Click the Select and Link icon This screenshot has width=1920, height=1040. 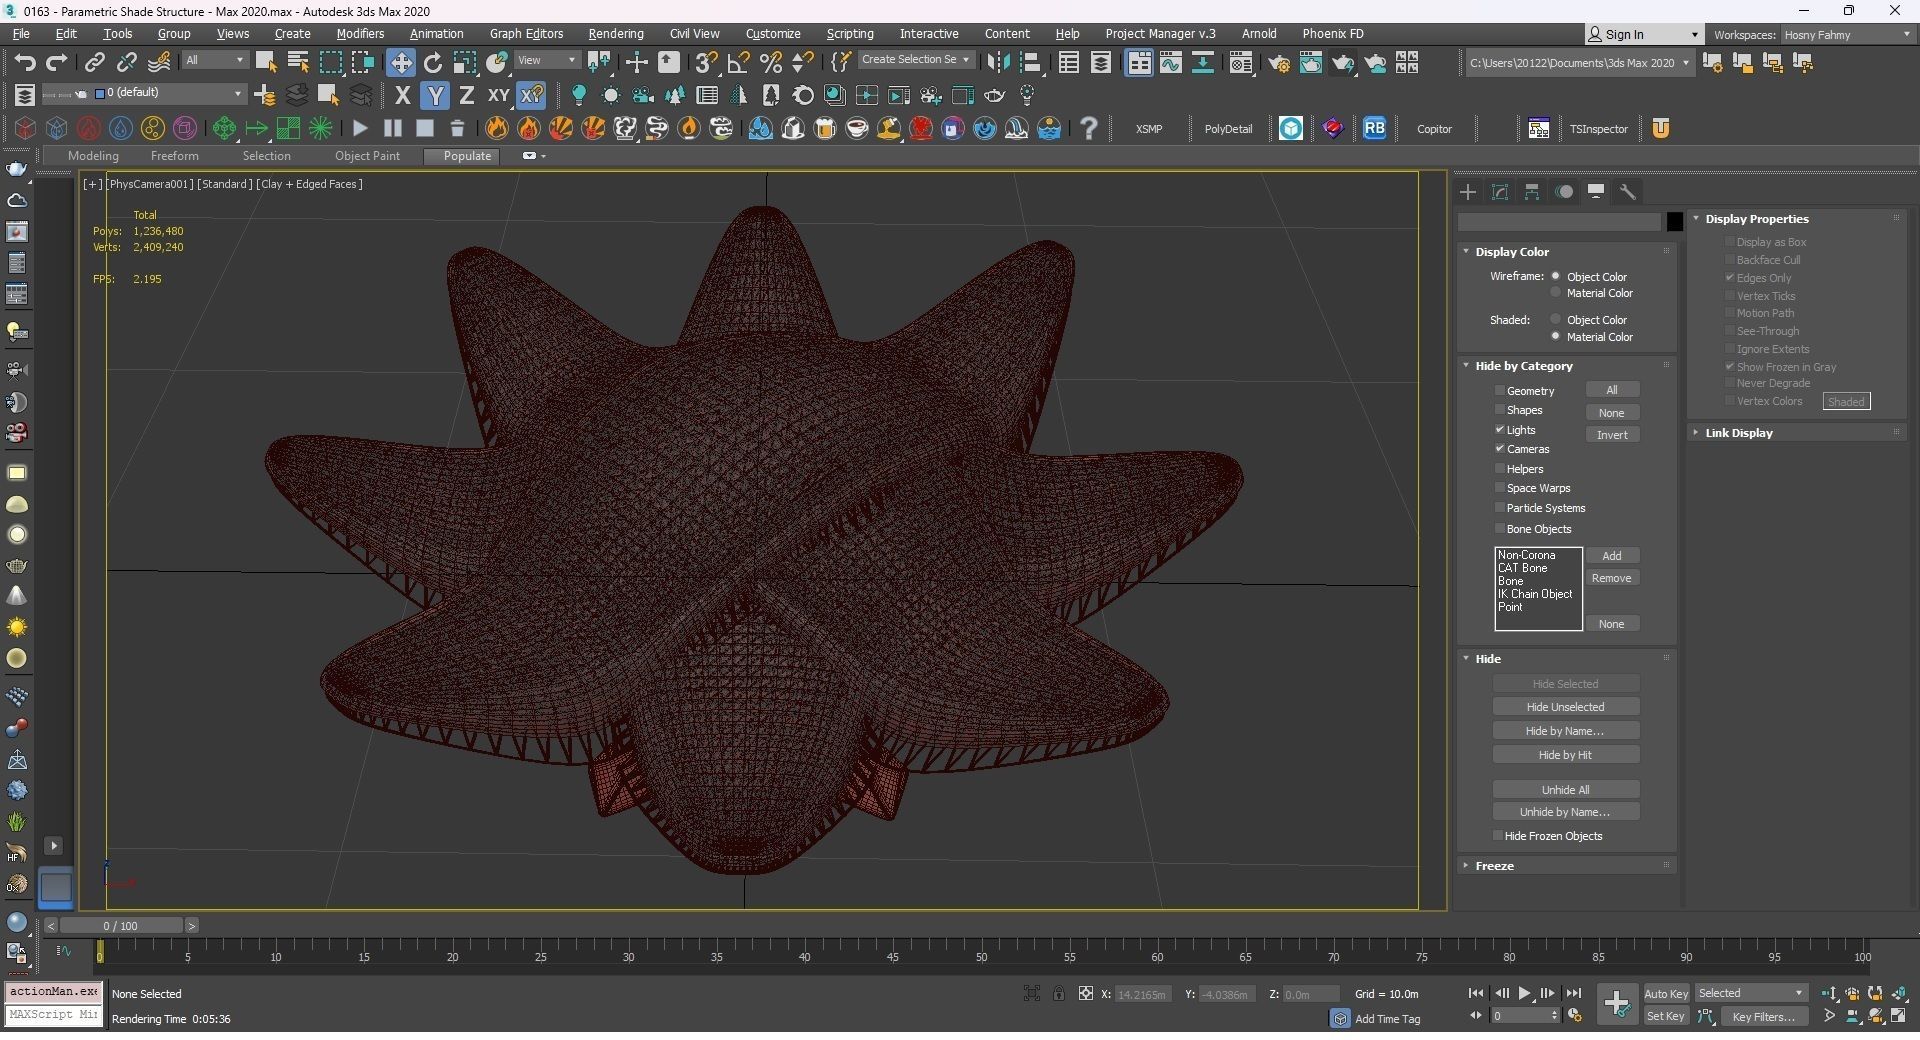coord(94,62)
